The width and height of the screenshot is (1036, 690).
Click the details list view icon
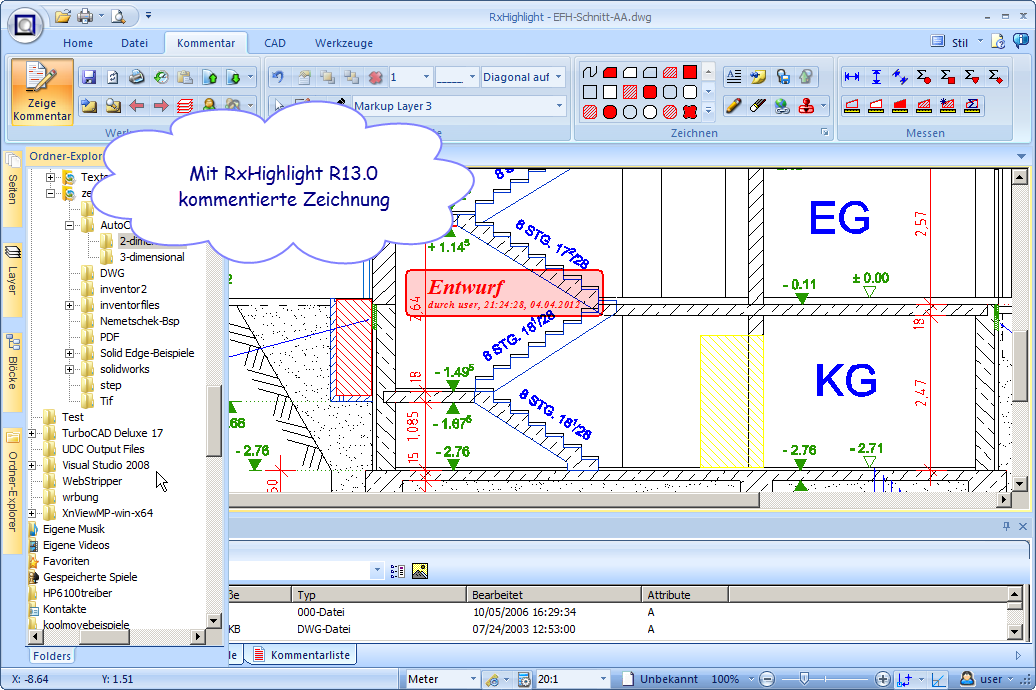click(398, 571)
